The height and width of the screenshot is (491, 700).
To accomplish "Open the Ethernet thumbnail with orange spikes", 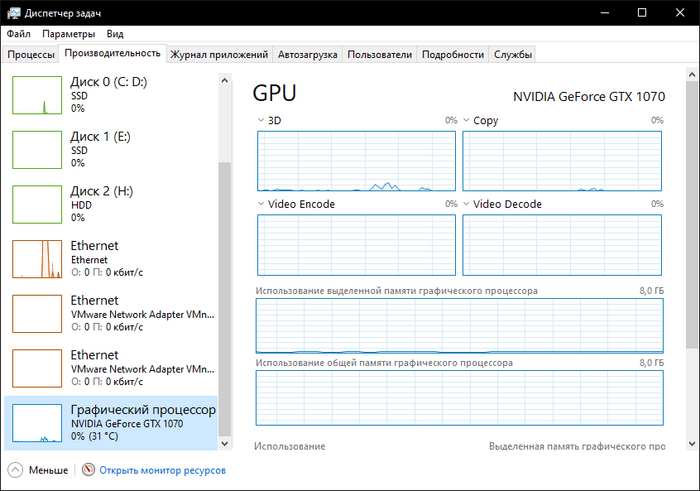I will tap(37, 259).
